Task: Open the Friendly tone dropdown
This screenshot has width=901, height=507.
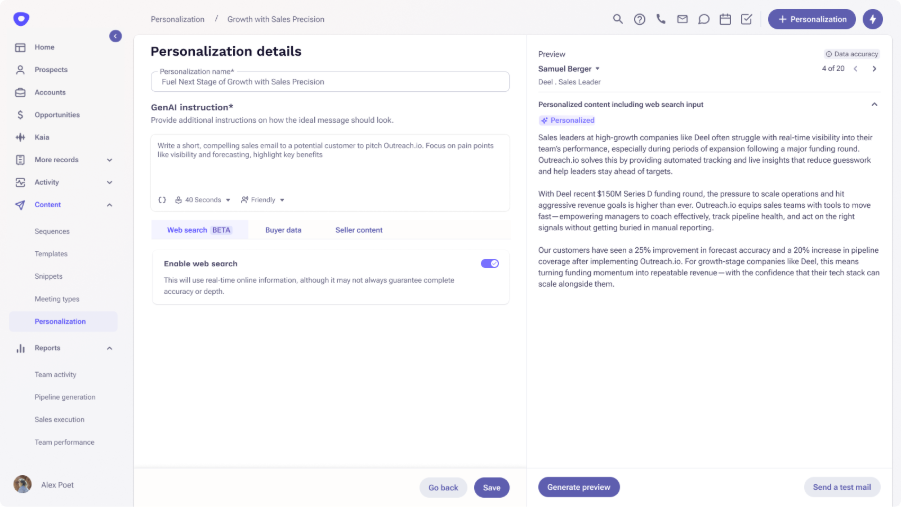Action: click(x=263, y=200)
